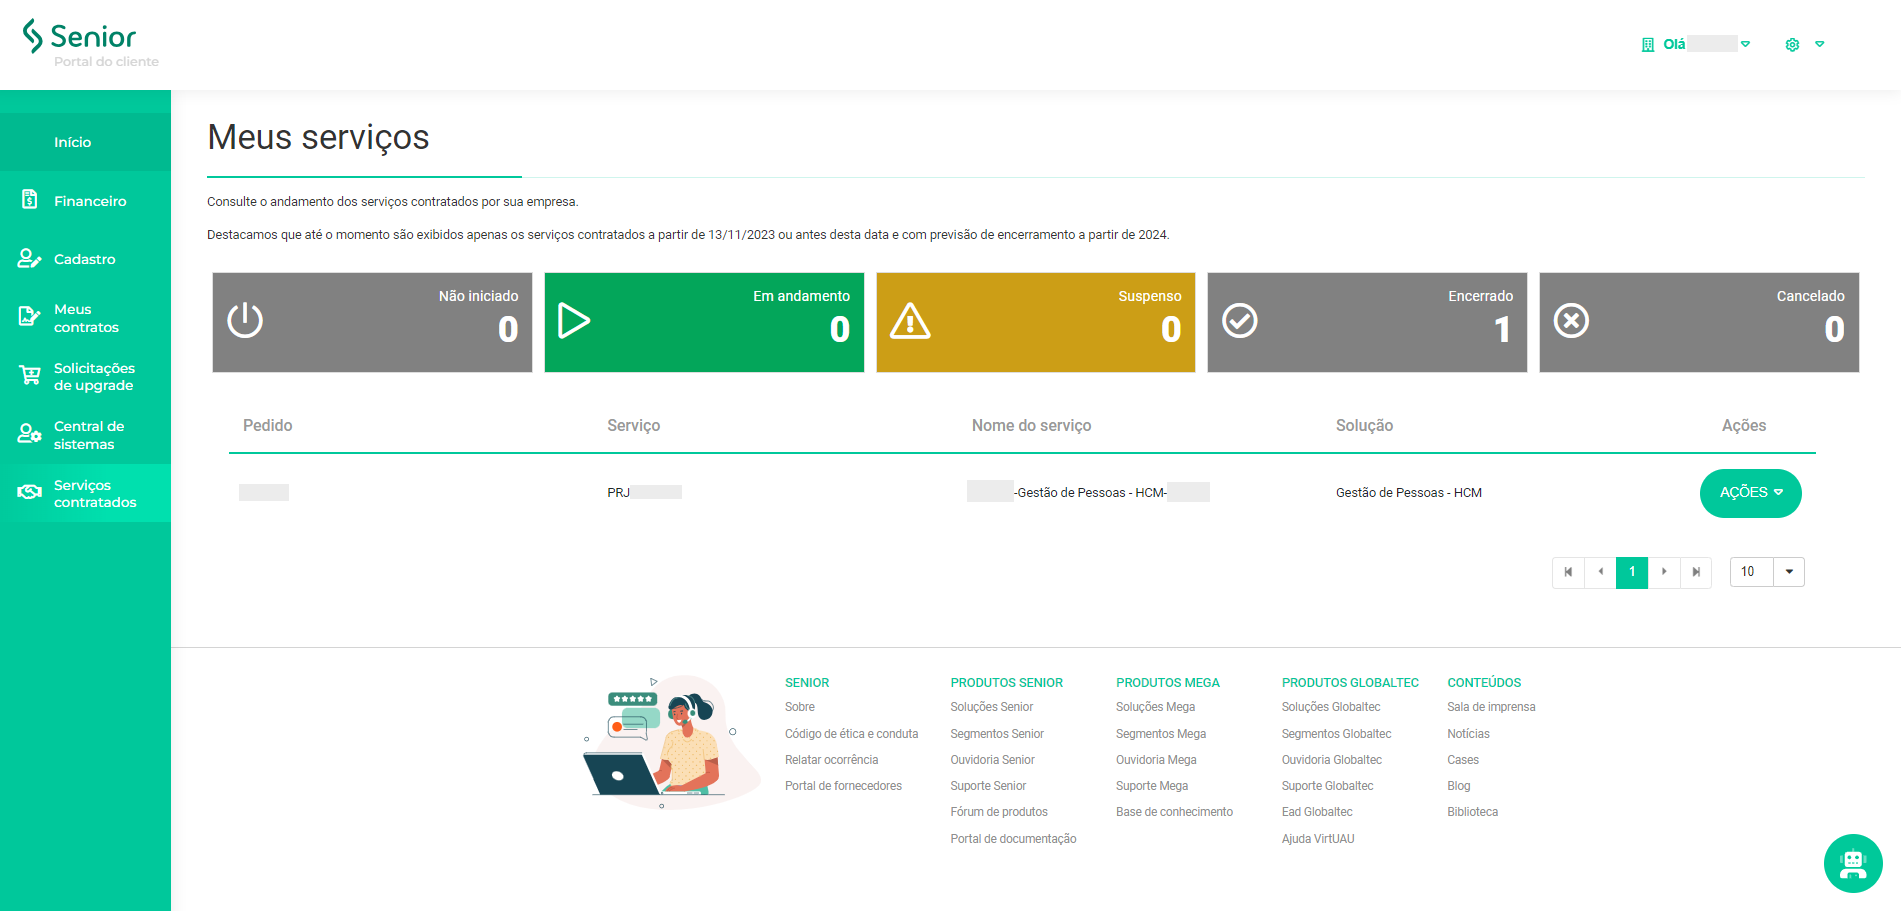Click the Suspenso status label
Screen dimensions: 1901x911
pyautogui.click(x=1150, y=296)
